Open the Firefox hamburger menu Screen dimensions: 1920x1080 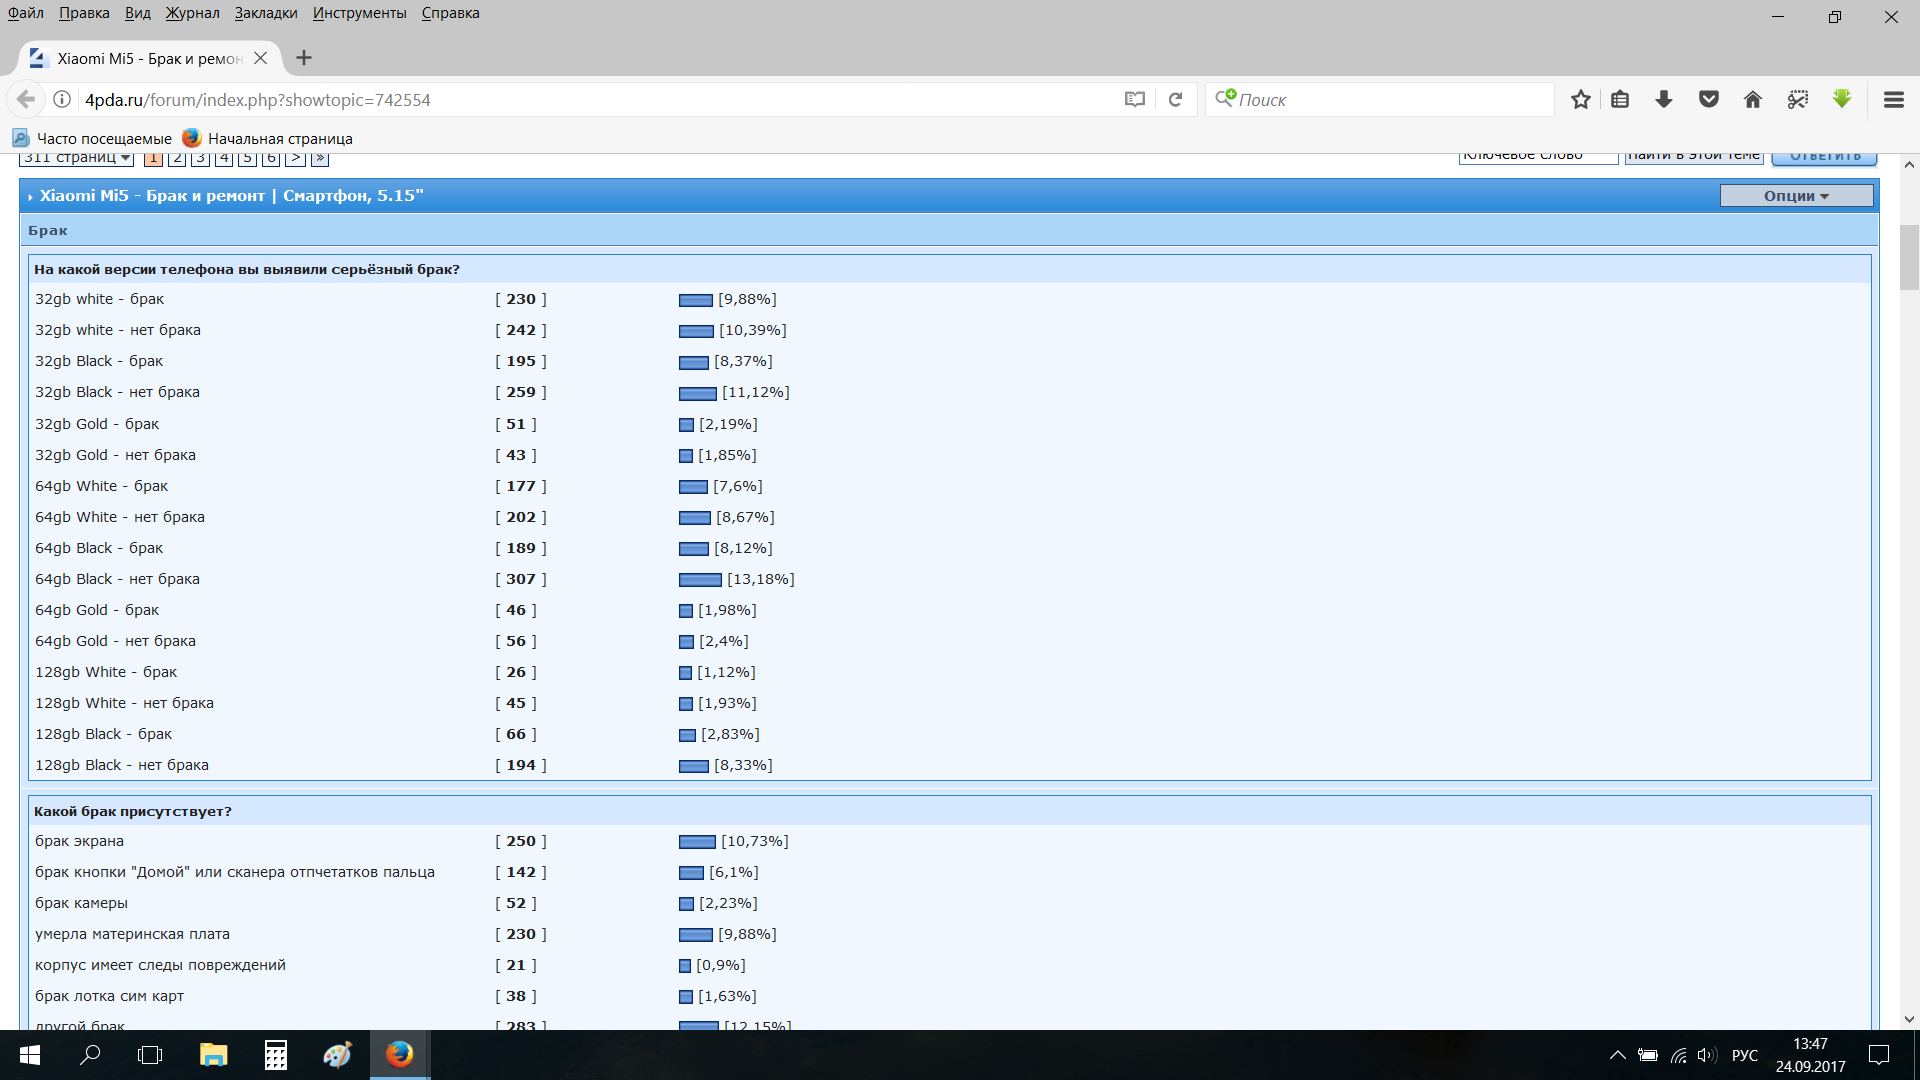click(x=1893, y=99)
